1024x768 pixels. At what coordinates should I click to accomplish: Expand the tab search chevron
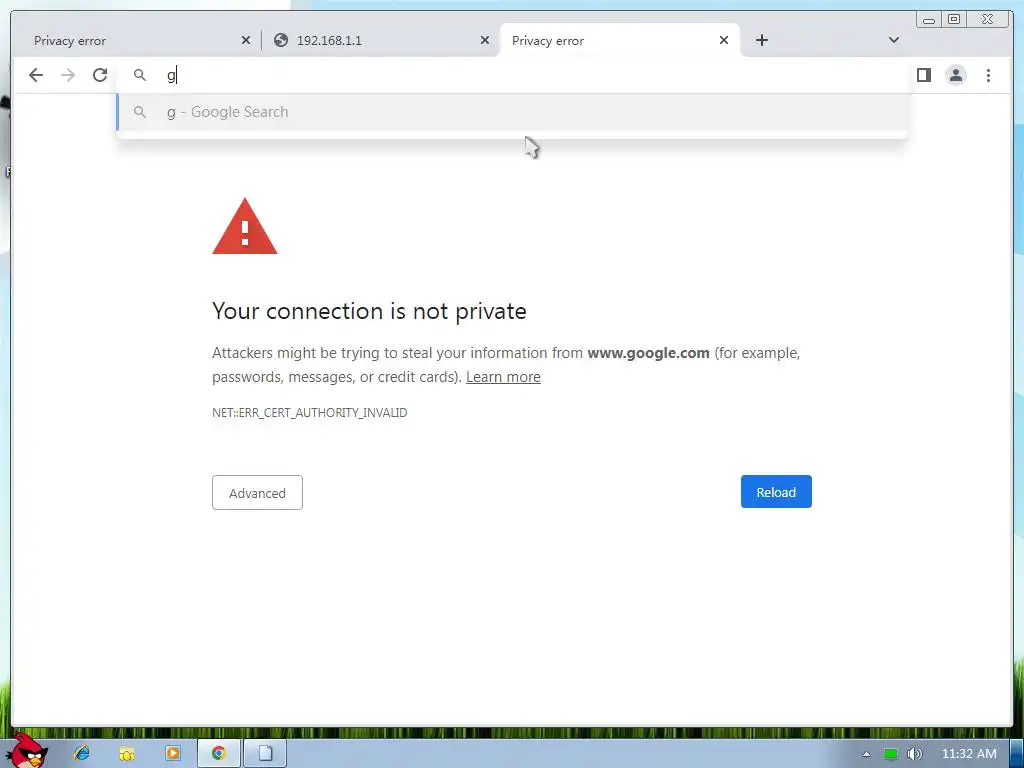pos(894,40)
